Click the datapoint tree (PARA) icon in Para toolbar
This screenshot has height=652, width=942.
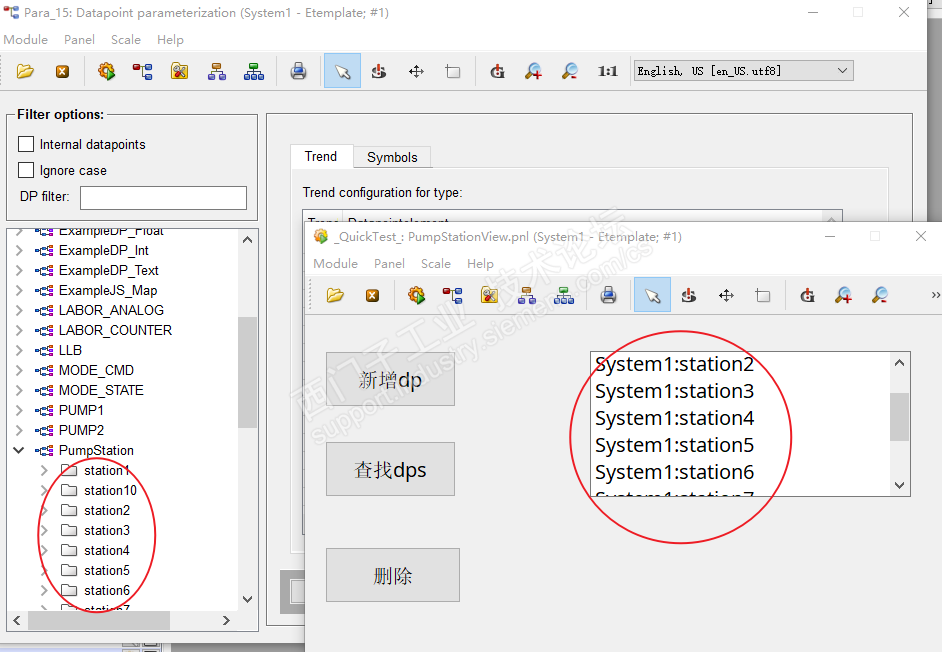point(143,72)
